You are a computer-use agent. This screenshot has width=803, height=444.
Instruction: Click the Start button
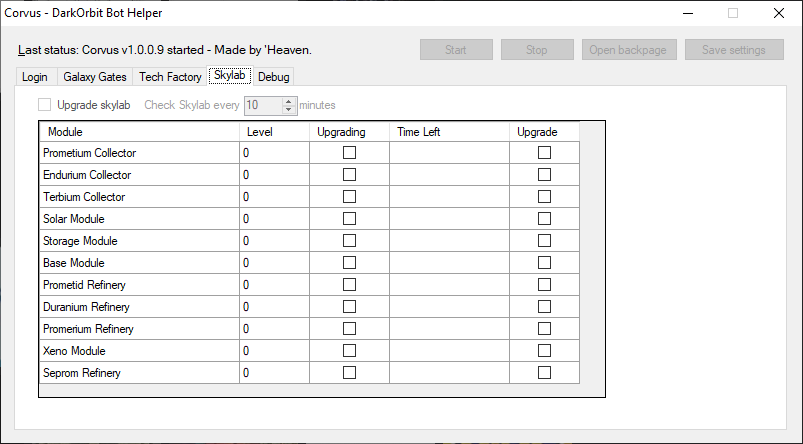point(456,50)
